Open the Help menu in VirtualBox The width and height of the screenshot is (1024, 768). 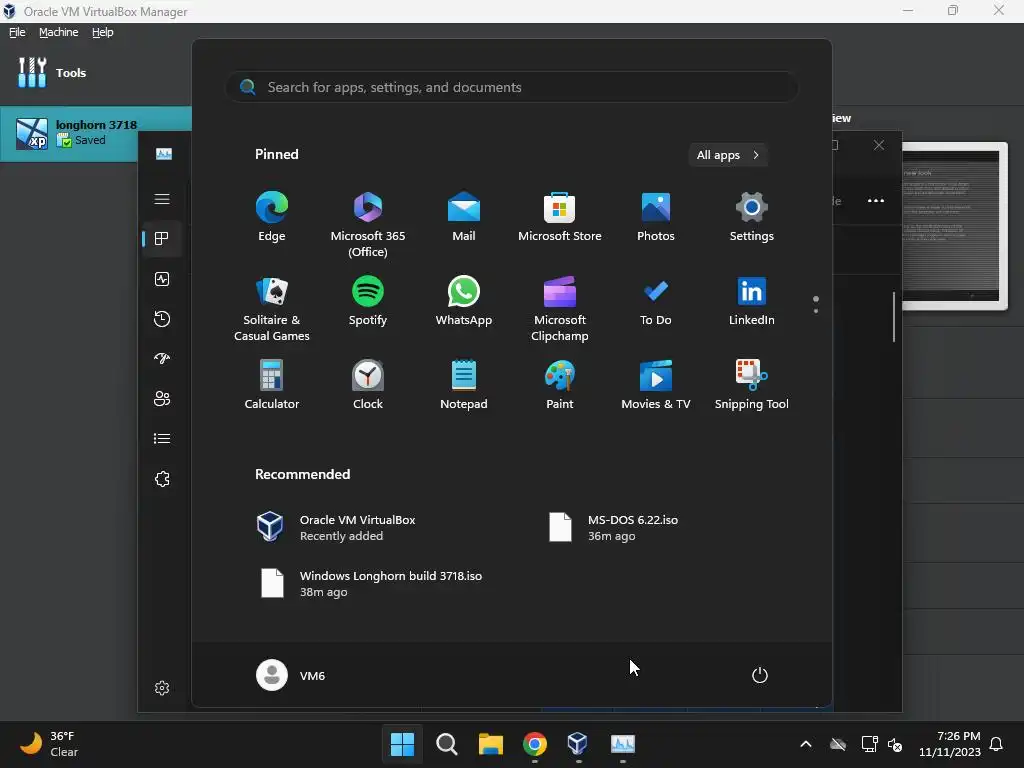pyautogui.click(x=103, y=32)
